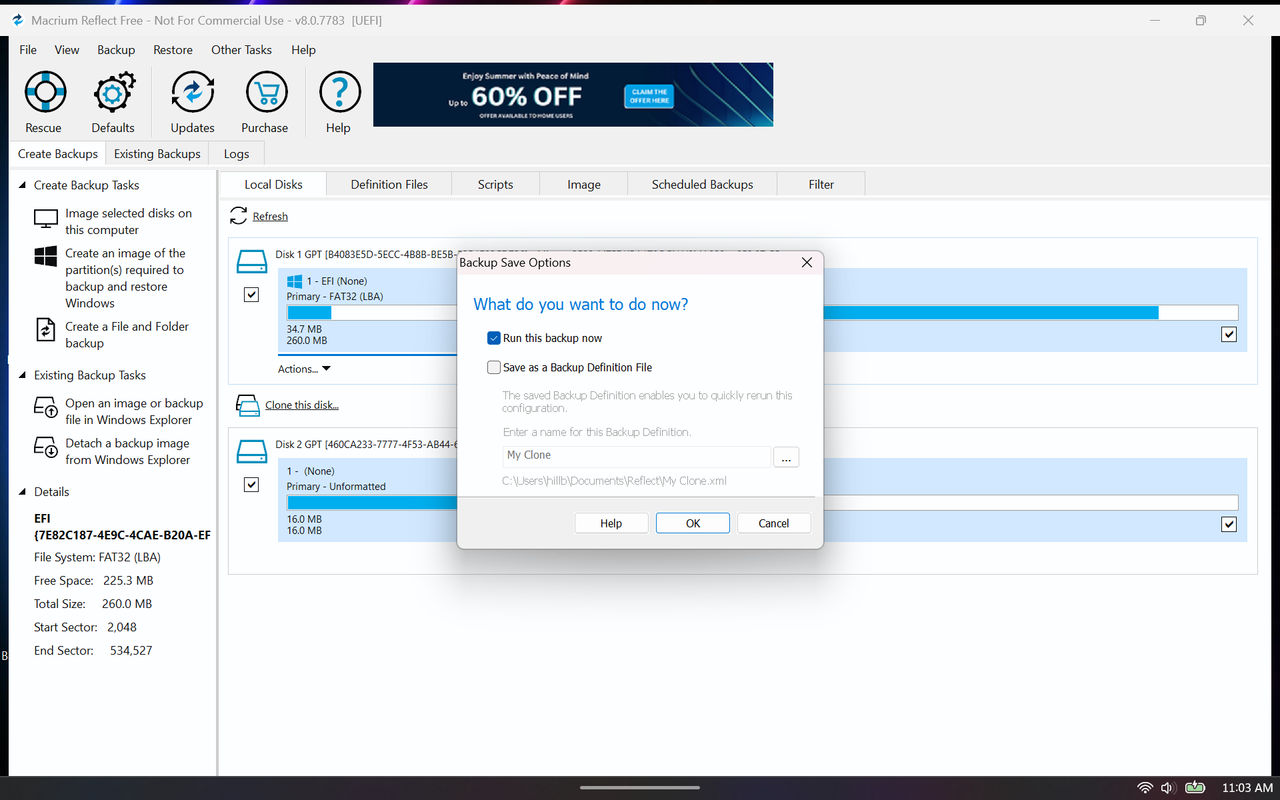
Task: Click the Disk 2 Unformatted partition usage bar
Action: [x=372, y=502]
